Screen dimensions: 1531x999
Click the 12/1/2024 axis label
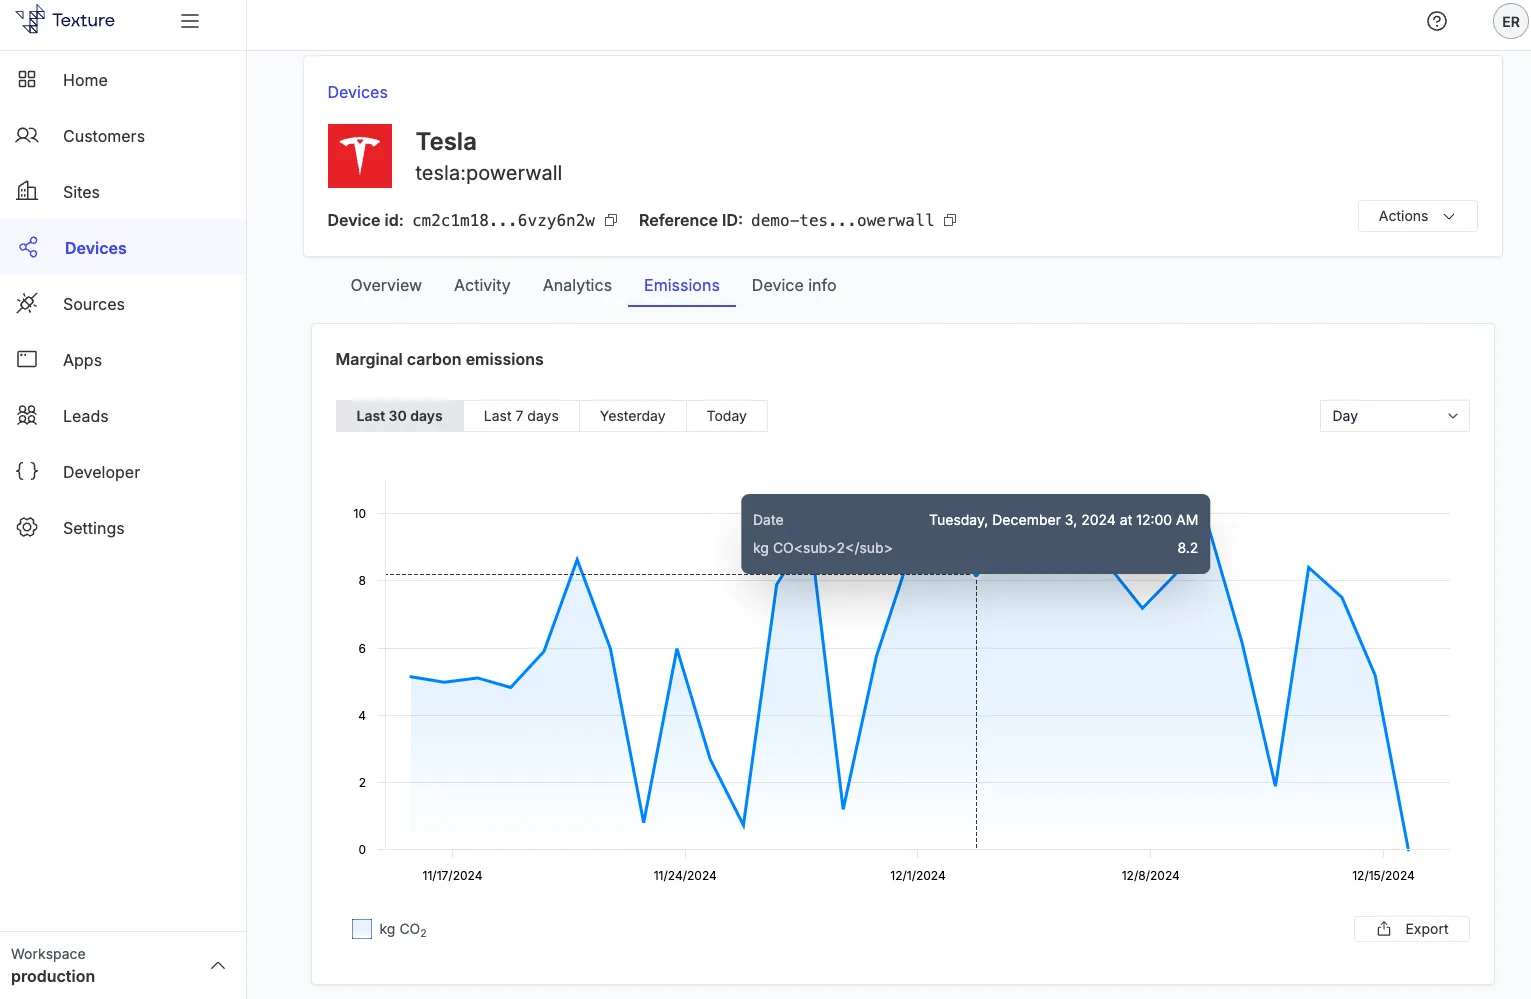pos(917,875)
